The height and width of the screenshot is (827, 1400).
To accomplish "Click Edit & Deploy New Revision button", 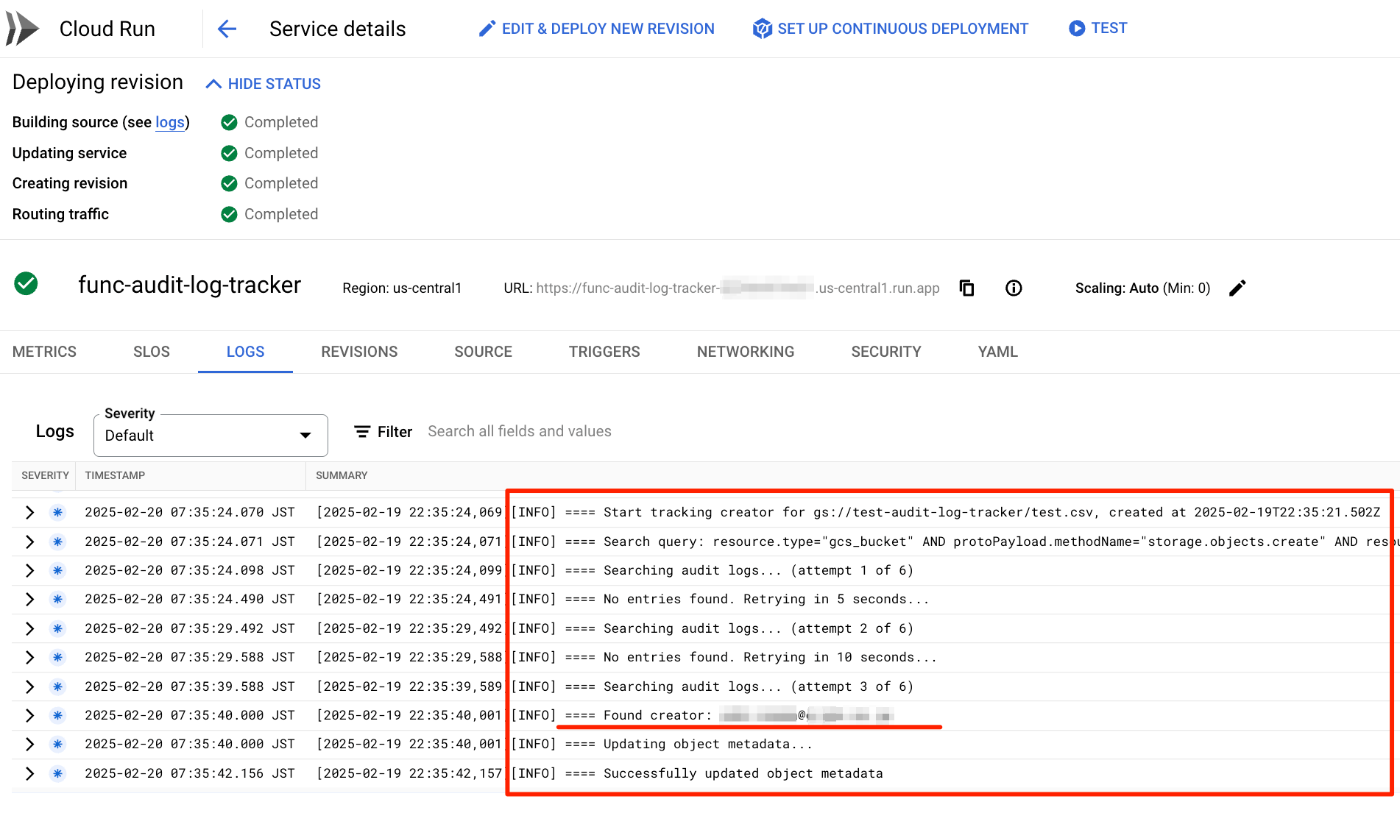I will (596, 29).
